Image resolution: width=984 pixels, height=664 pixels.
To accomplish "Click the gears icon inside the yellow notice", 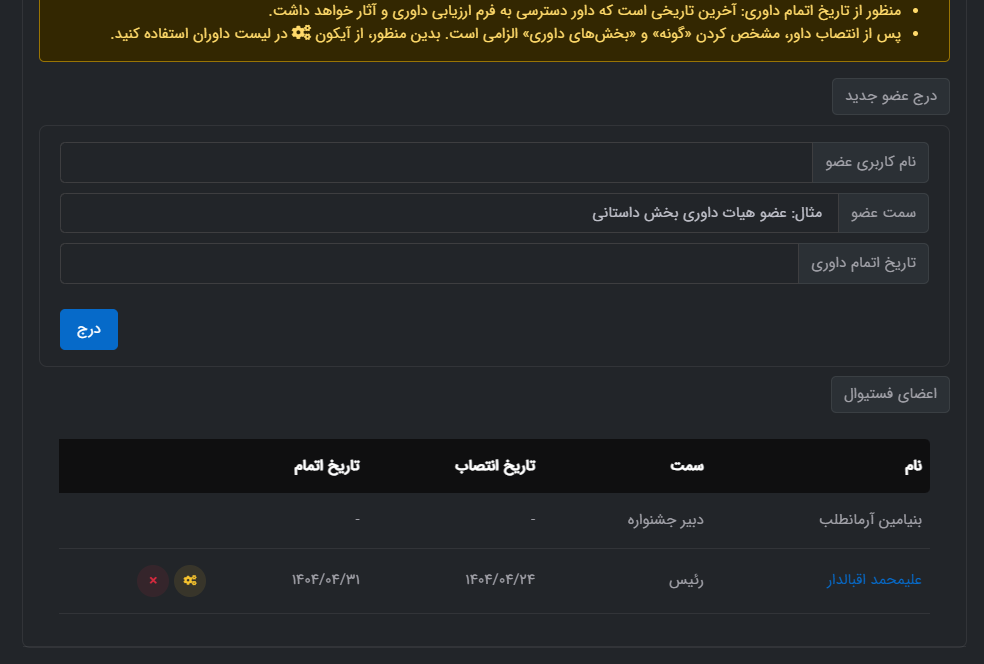I will [301, 33].
